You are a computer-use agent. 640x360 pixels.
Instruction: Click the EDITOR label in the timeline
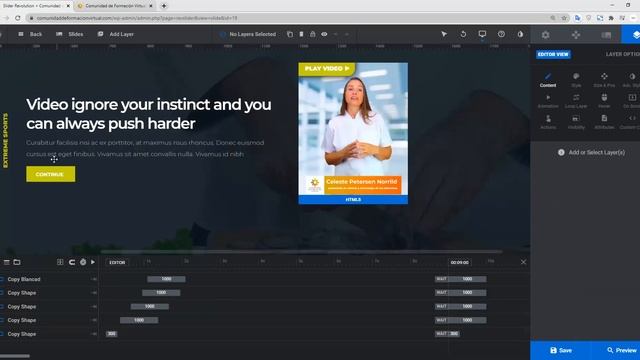(x=117, y=262)
